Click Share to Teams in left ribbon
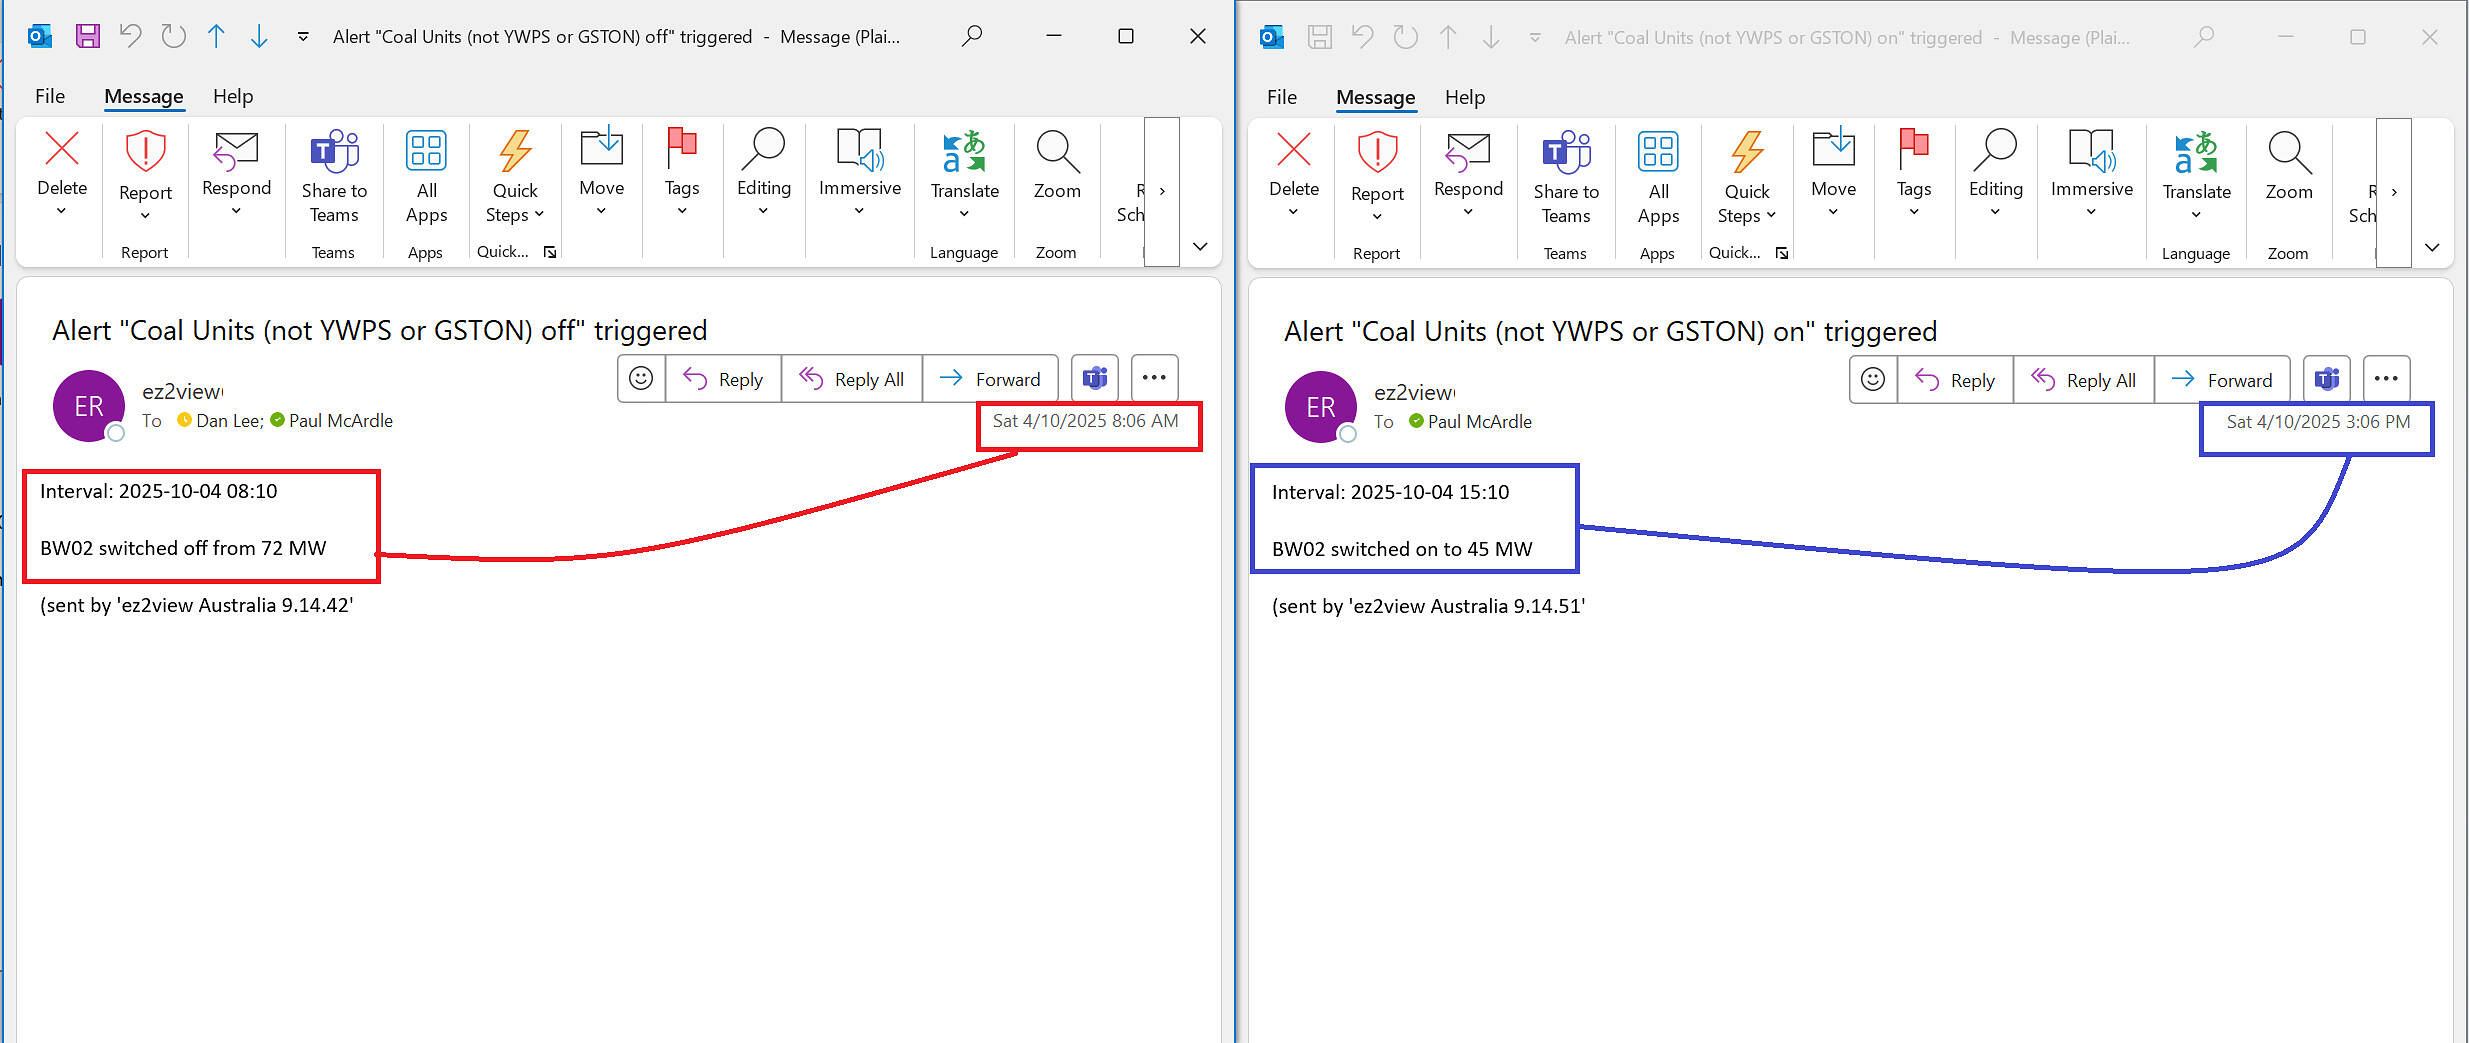Screen dimensions: 2469x1043 (x=334, y=176)
